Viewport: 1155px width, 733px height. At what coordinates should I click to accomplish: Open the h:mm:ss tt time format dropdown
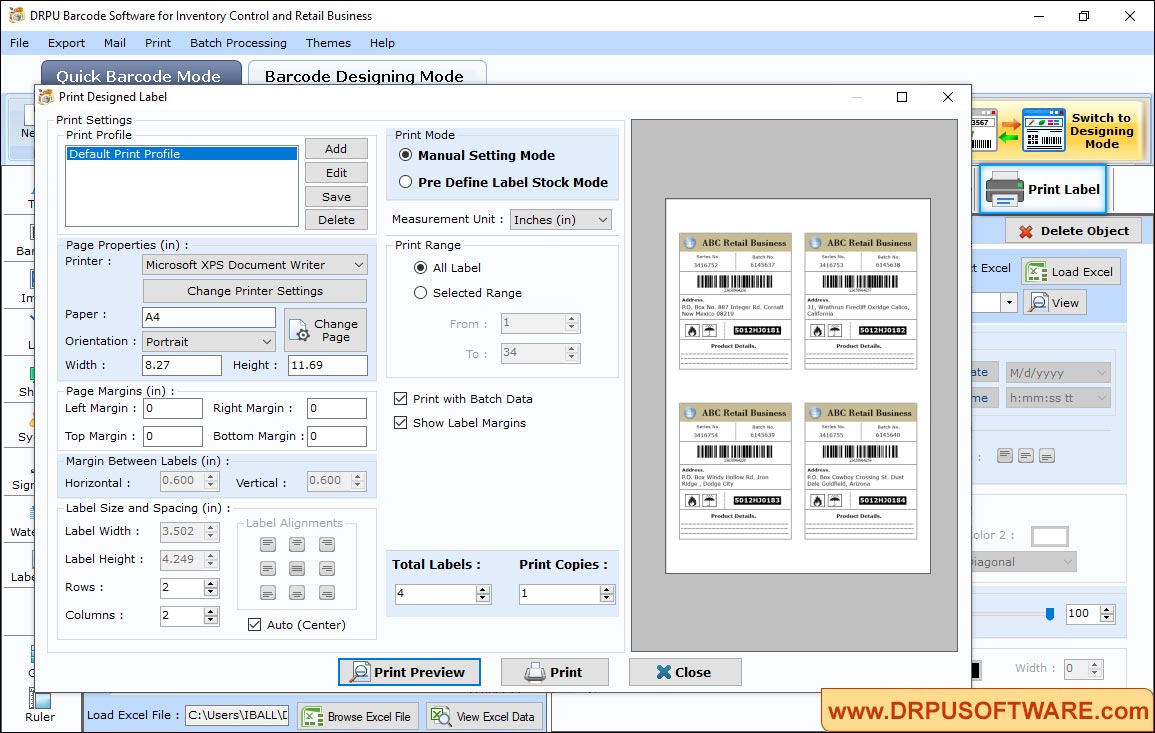coord(1058,398)
